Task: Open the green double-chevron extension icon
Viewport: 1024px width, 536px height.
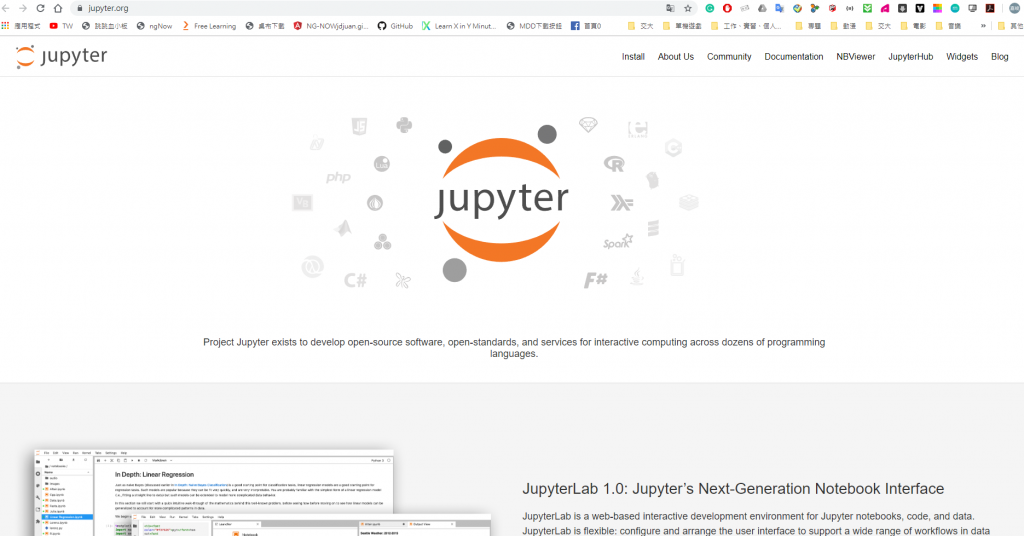Action: pos(867,8)
